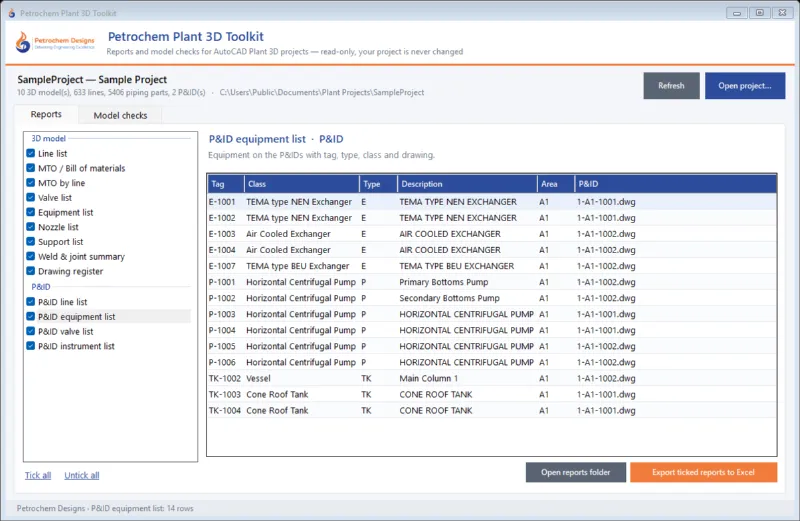Select the TK-1003 row tag cell
Viewport: 800px width, 521px height.
pyautogui.click(x=224, y=394)
